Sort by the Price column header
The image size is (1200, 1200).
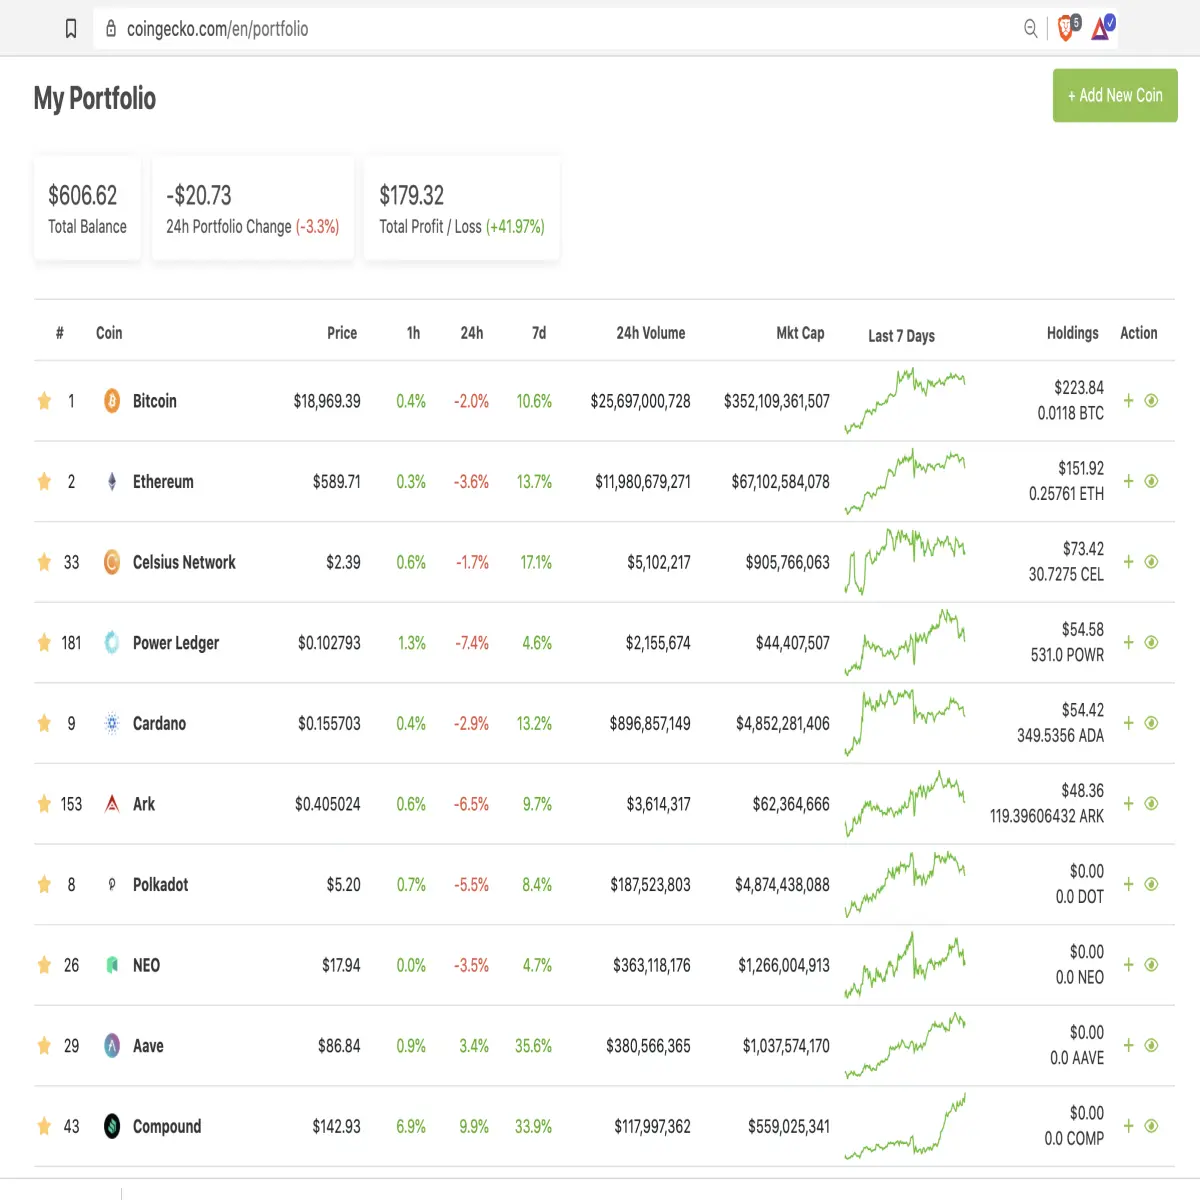pyautogui.click(x=342, y=333)
